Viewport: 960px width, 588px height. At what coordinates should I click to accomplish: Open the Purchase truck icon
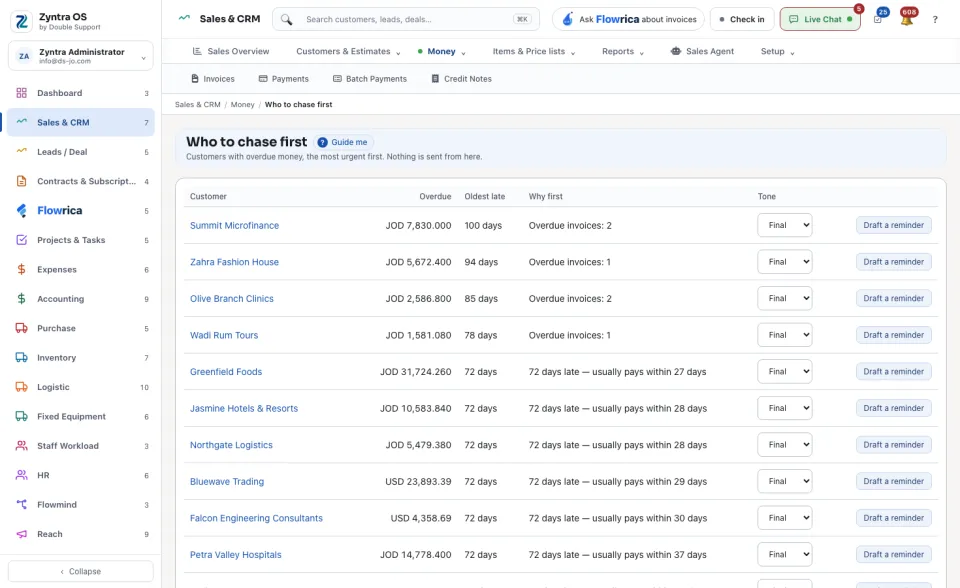21,328
